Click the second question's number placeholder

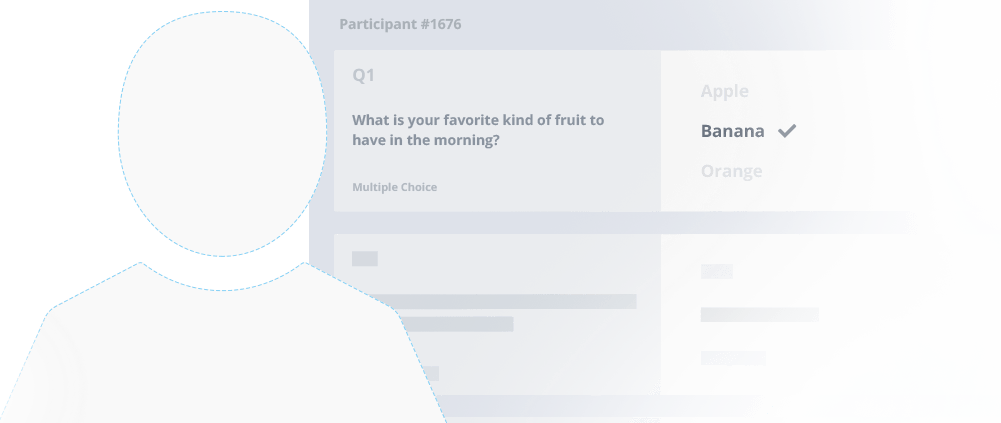[x=365, y=258]
